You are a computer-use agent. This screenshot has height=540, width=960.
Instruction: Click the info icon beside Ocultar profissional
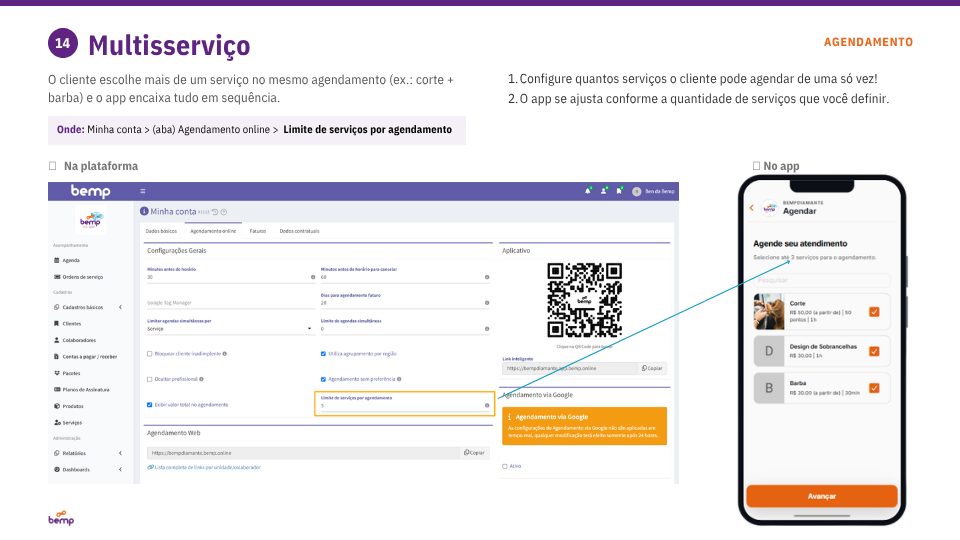(x=201, y=379)
